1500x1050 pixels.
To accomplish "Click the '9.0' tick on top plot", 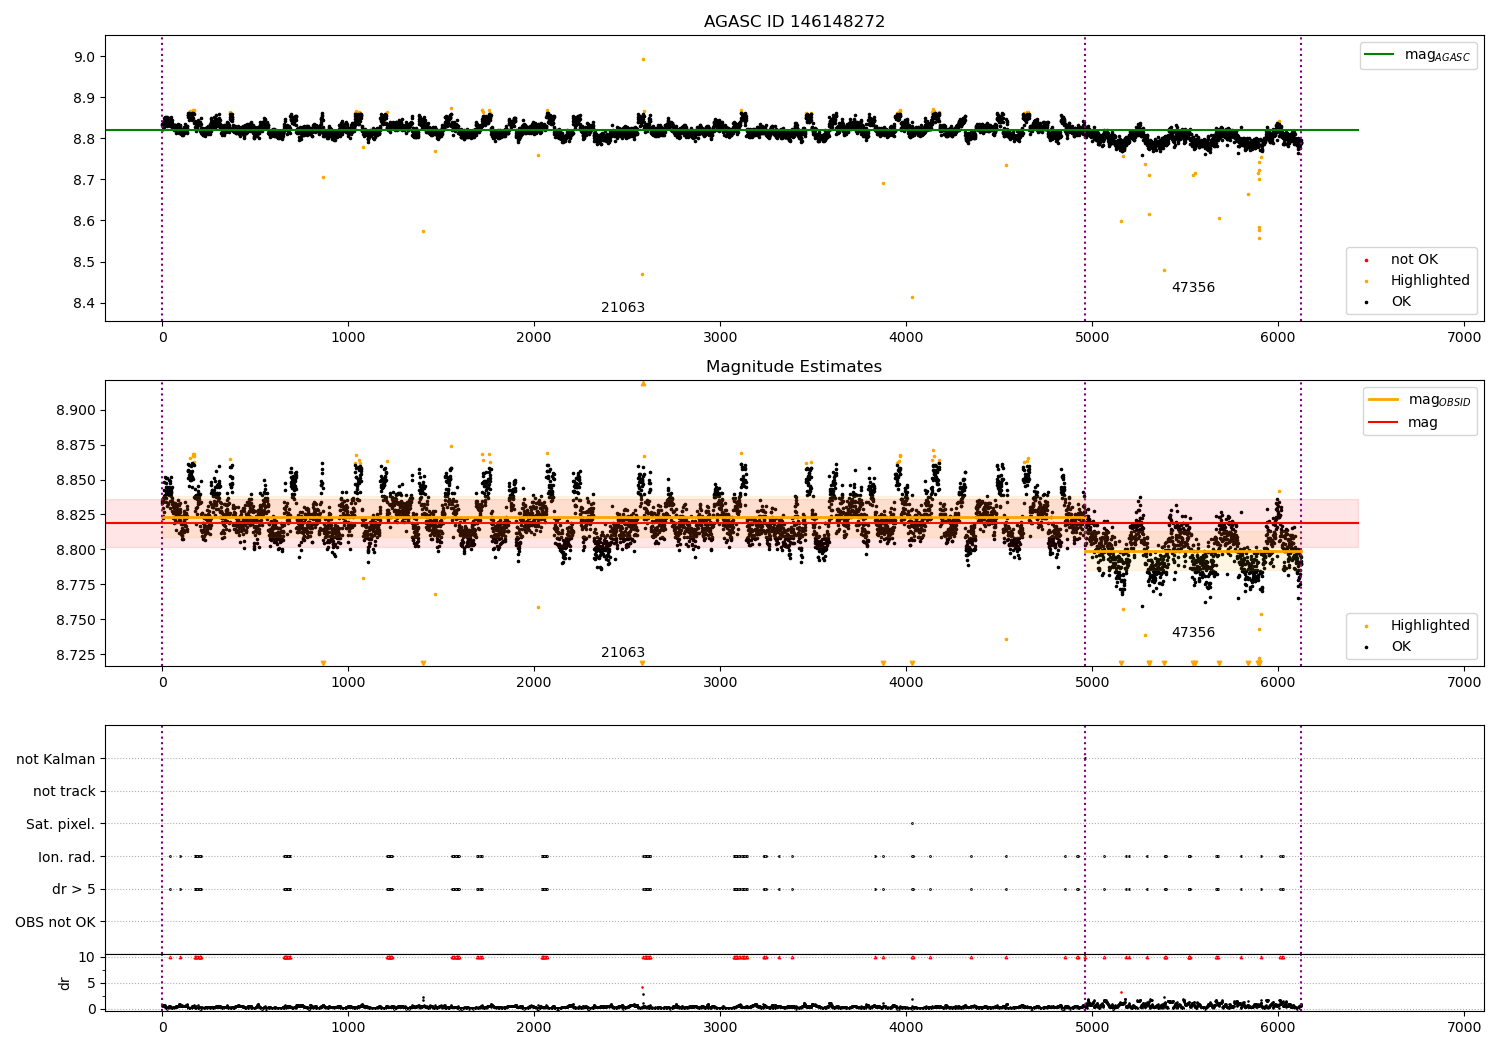I will click(x=85, y=57).
